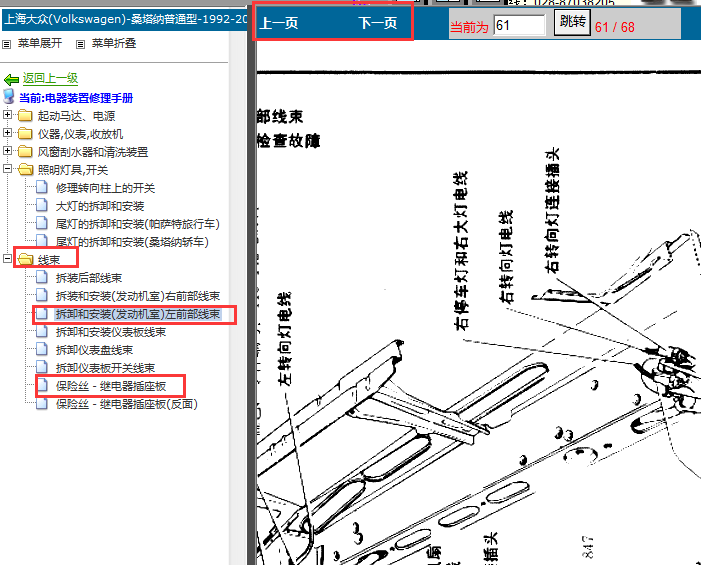
Task: Click folder icon of 起动马达、电源
Action: (x=25, y=116)
